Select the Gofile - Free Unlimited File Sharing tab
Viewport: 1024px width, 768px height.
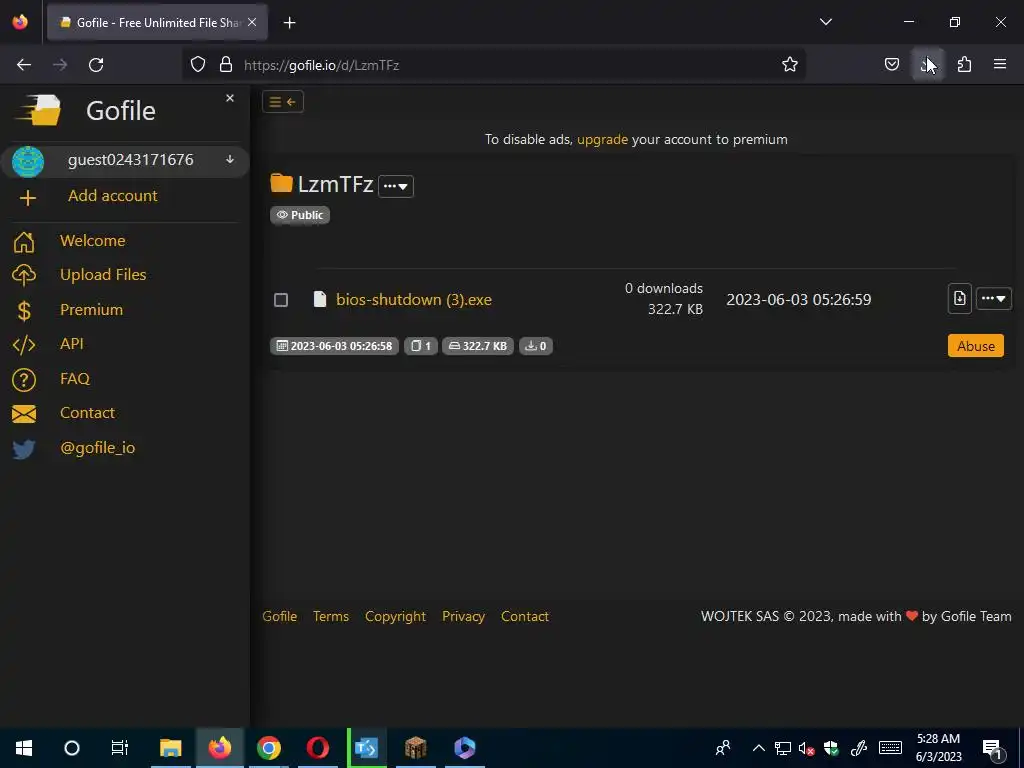click(157, 23)
